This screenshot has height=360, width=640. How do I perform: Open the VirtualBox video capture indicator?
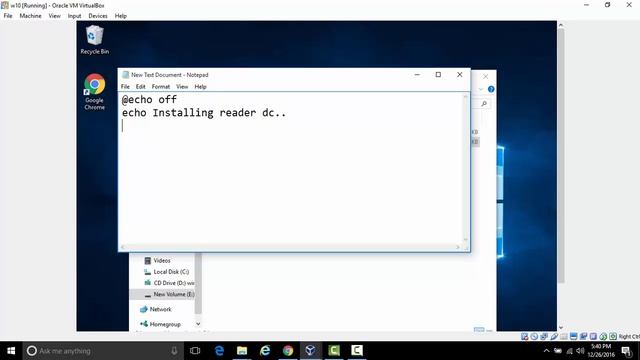[583, 336]
